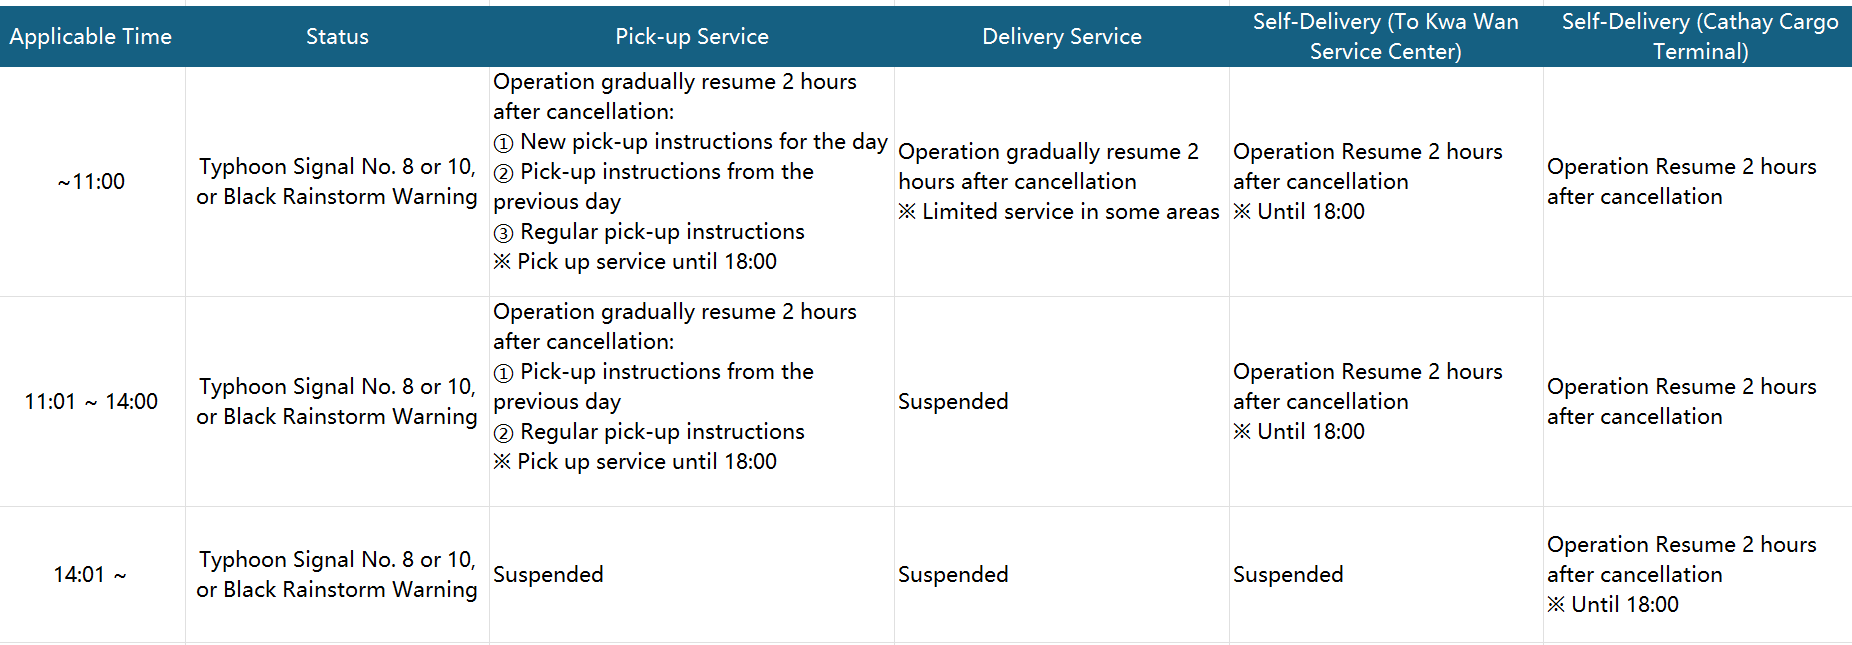The width and height of the screenshot is (1852, 645).
Task: Select the 11:01 ~ 14:00 time cell
Action: (x=91, y=402)
